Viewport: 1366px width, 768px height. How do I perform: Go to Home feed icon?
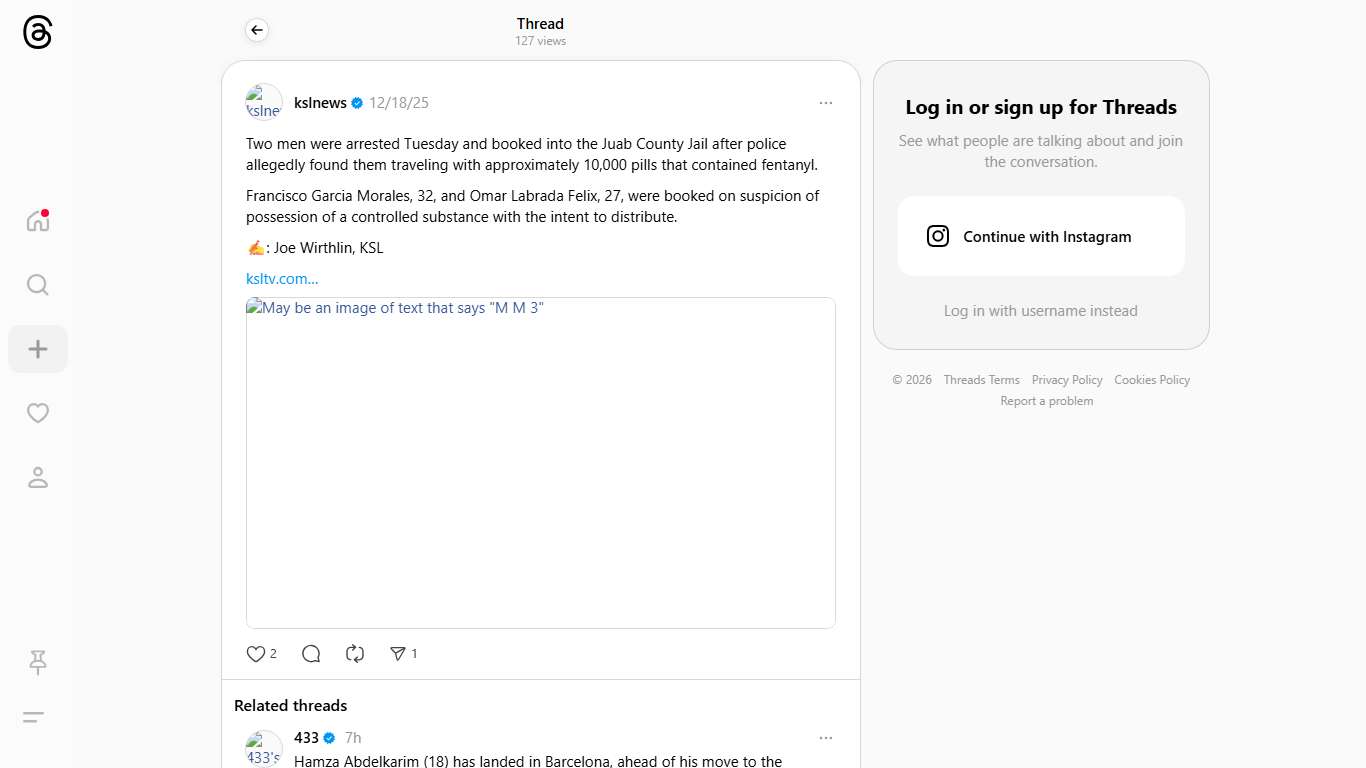[38, 221]
